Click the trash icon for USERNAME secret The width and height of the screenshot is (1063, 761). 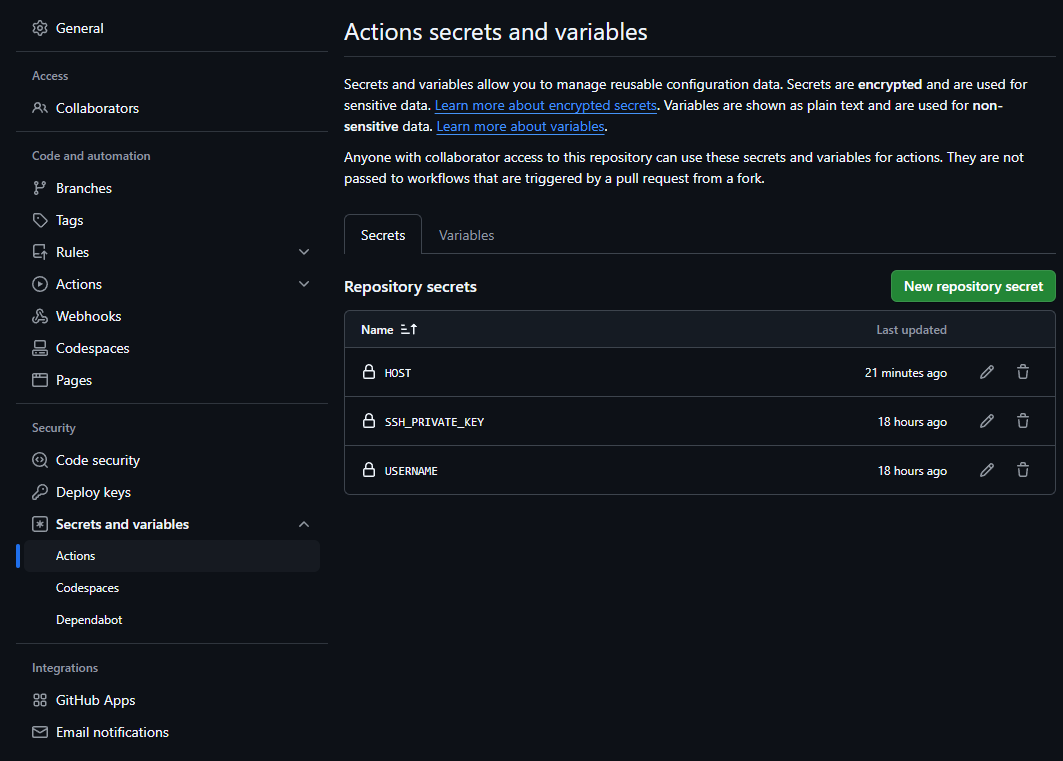coord(1023,470)
